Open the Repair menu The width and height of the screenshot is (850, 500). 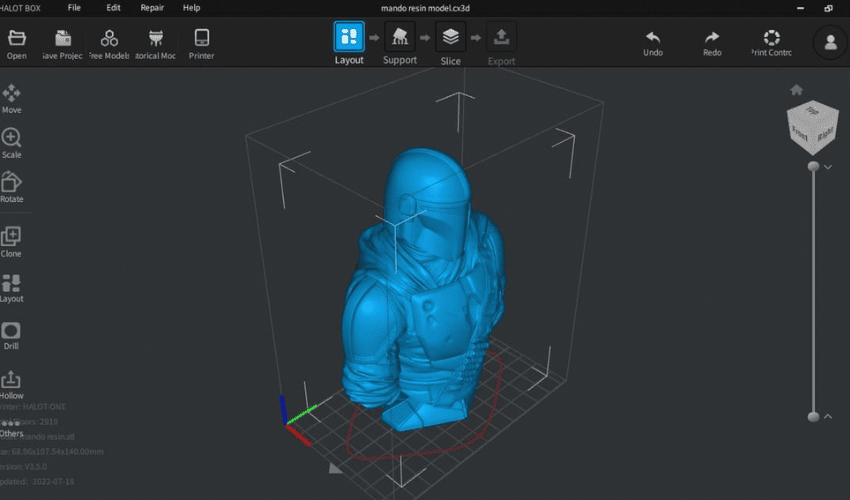[152, 8]
